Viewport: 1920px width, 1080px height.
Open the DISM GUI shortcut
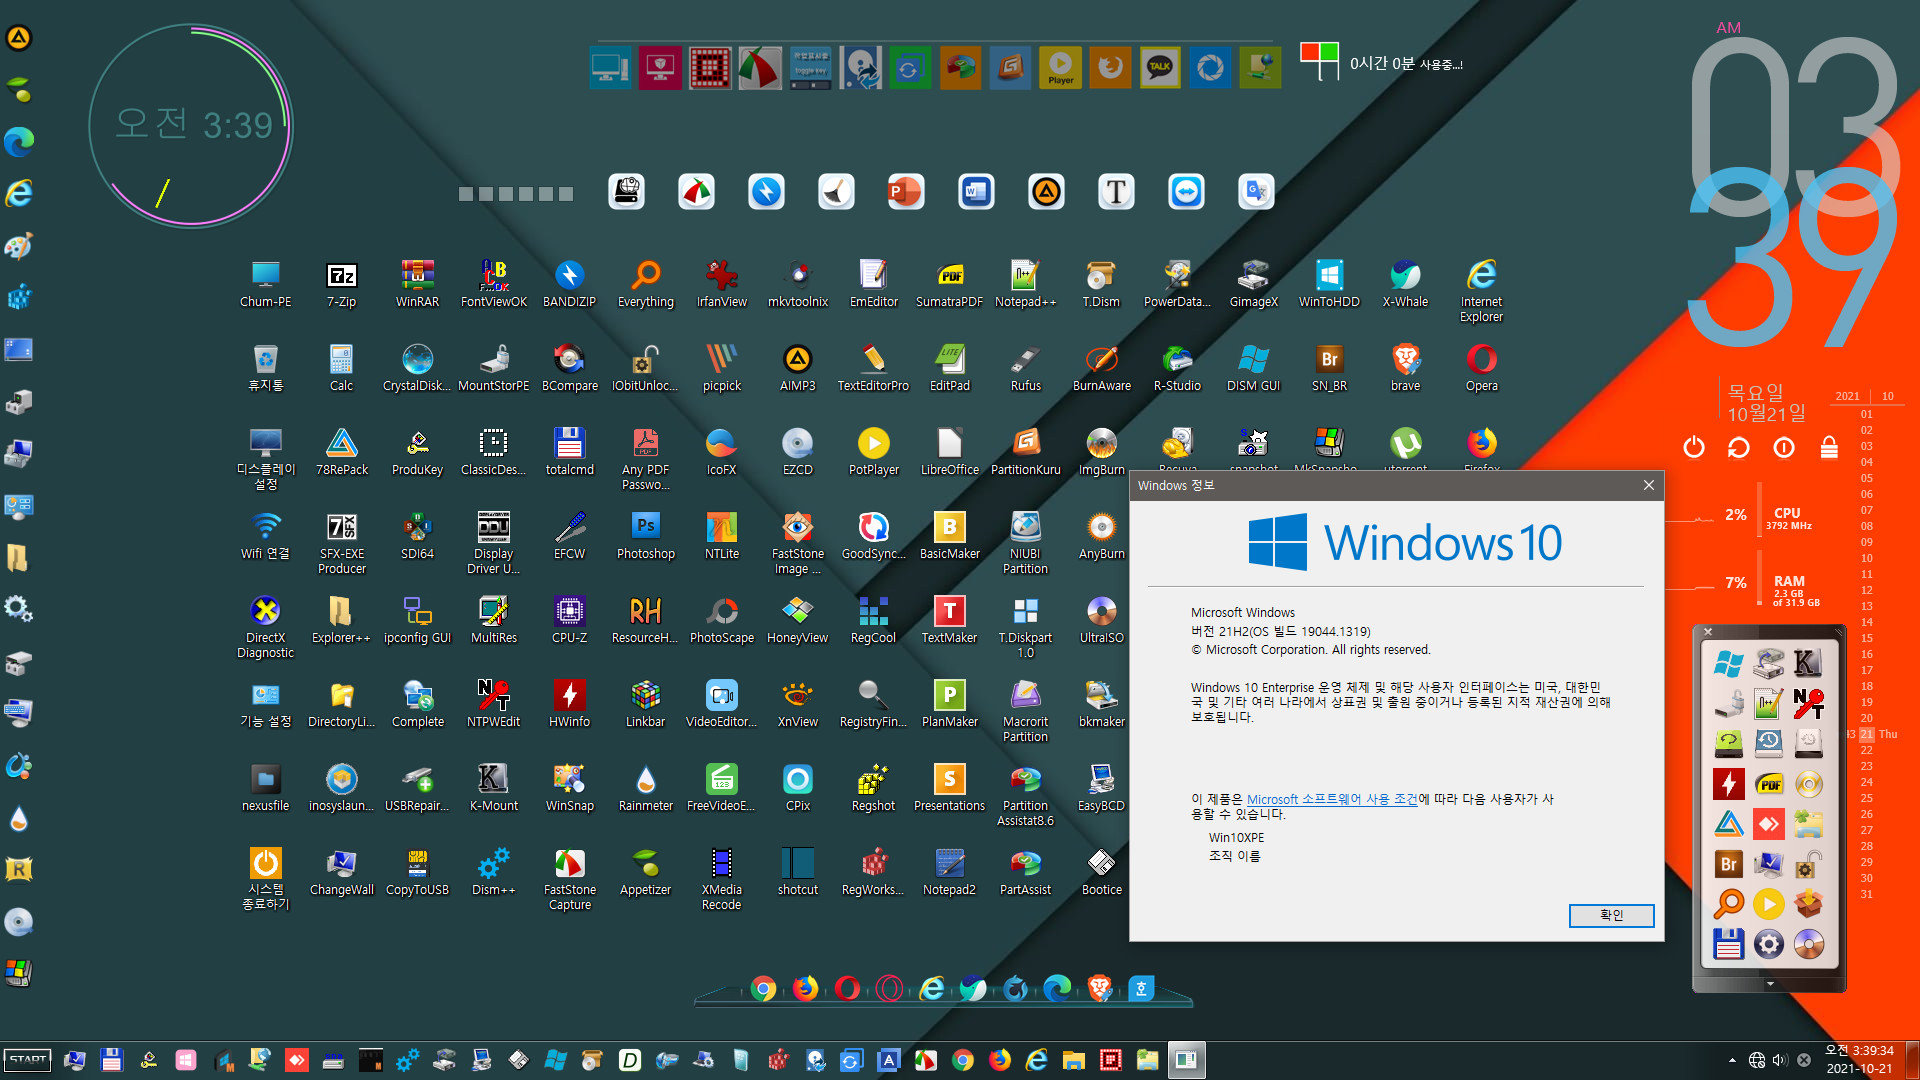point(1253,368)
